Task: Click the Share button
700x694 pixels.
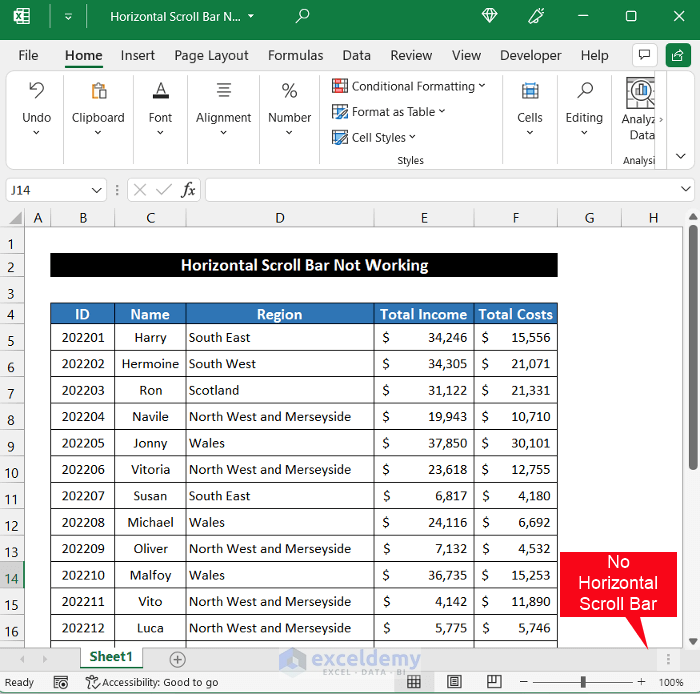Action: 678,55
